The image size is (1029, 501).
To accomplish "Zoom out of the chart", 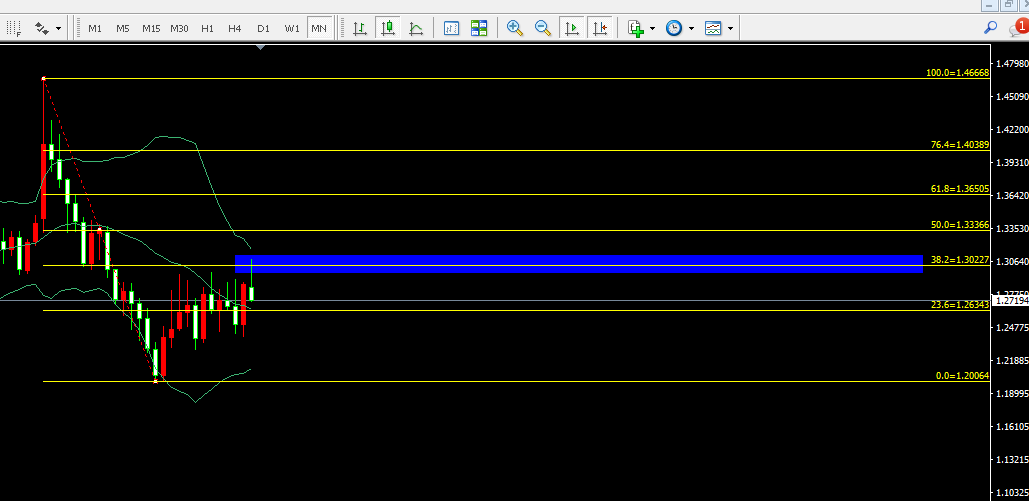I will (543, 28).
